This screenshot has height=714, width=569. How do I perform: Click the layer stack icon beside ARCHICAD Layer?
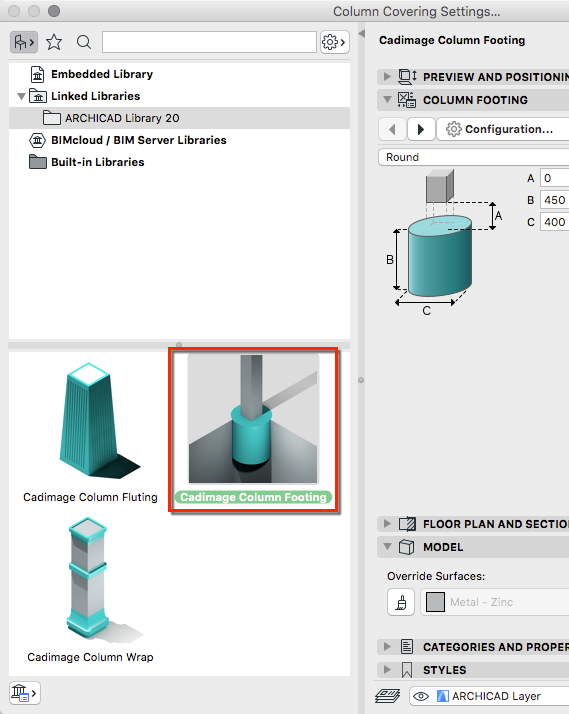tap(387, 696)
